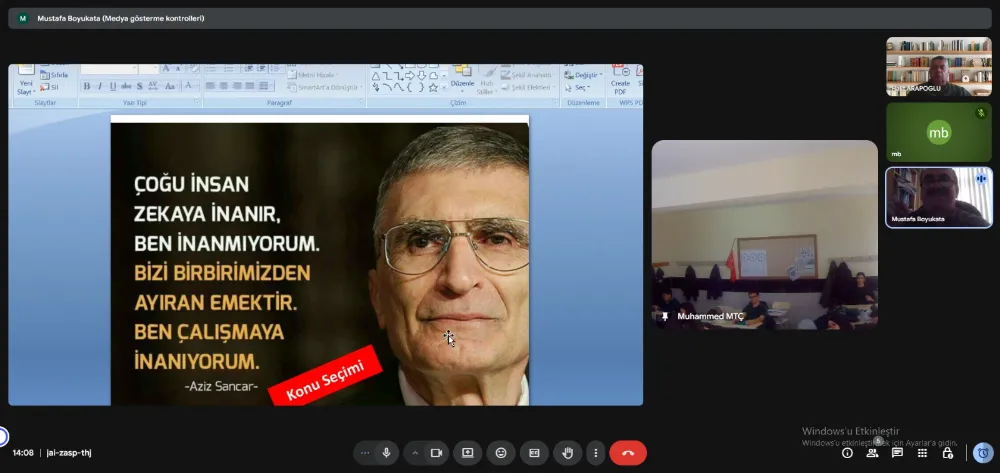This screenshot has width=1000, height=473.
Task: Pick the triangle shape in gallery
Action: [376, 76]
